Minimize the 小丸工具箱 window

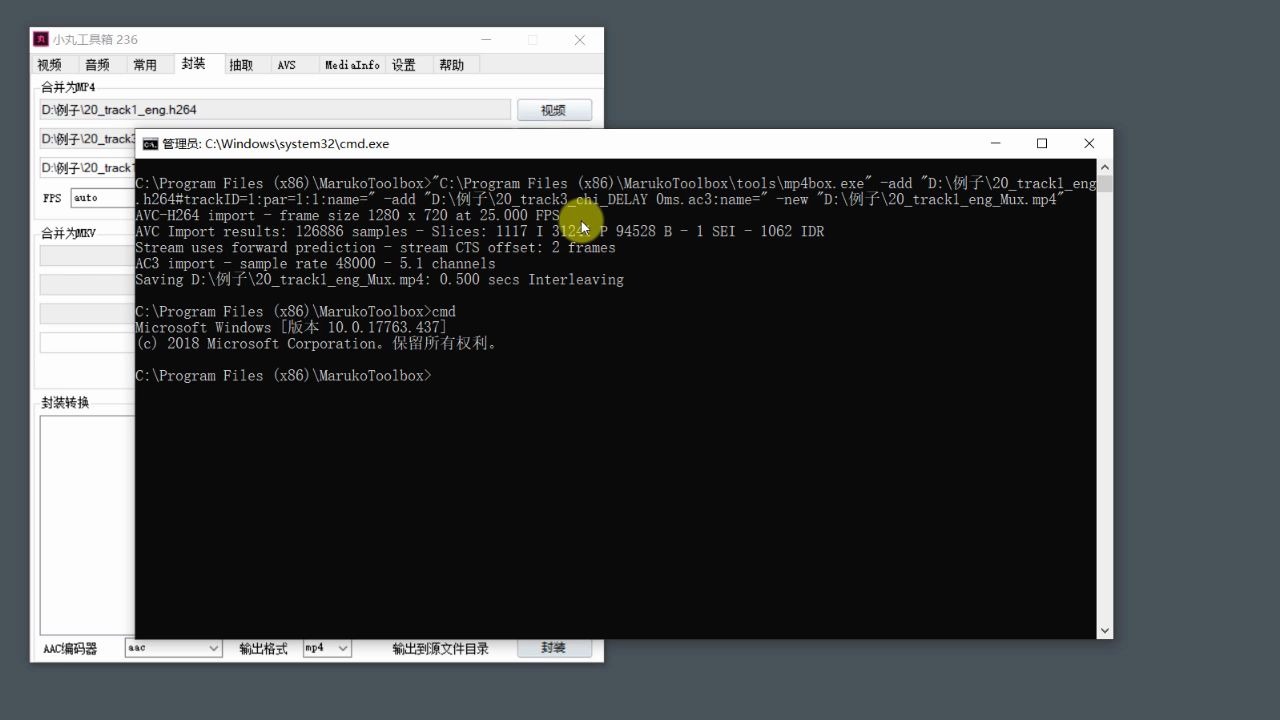(x=485, y=40)
